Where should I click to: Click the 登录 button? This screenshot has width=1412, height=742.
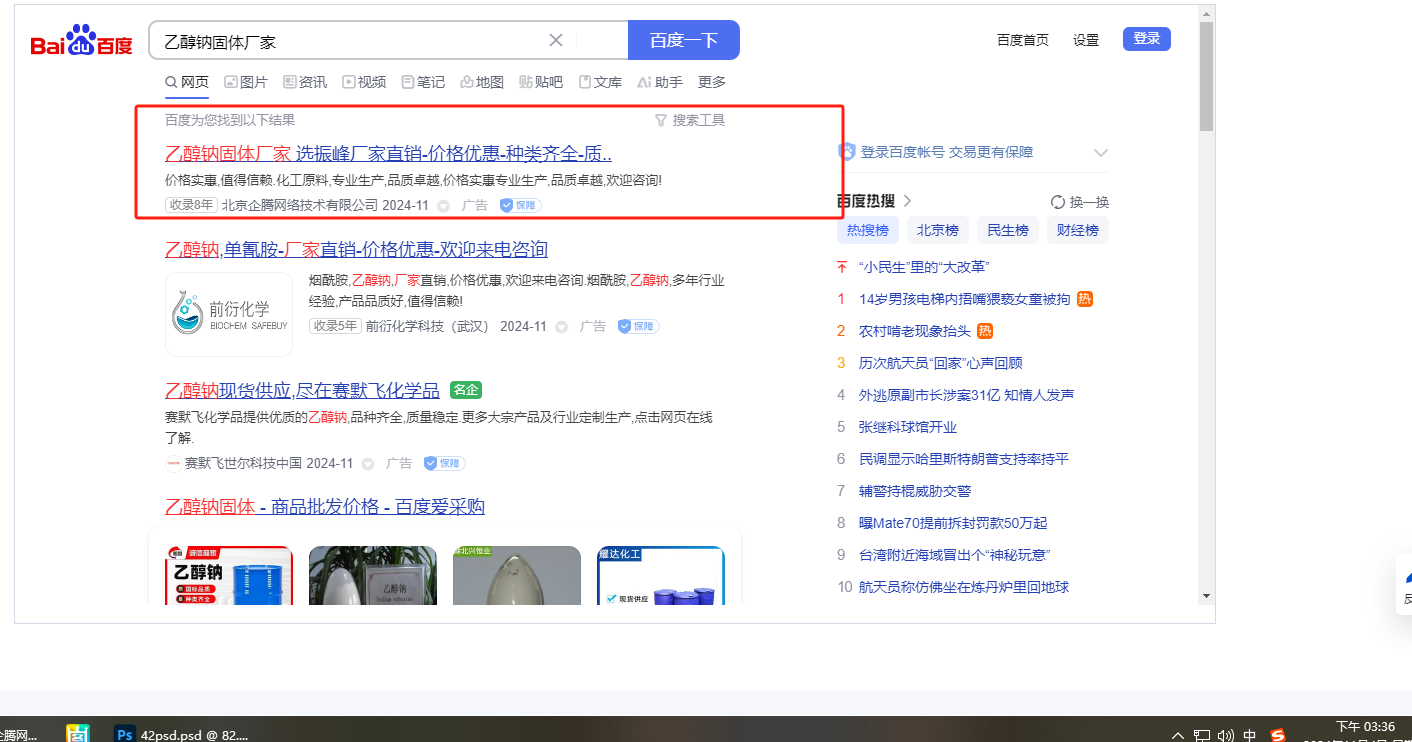tap(1147, 39)
